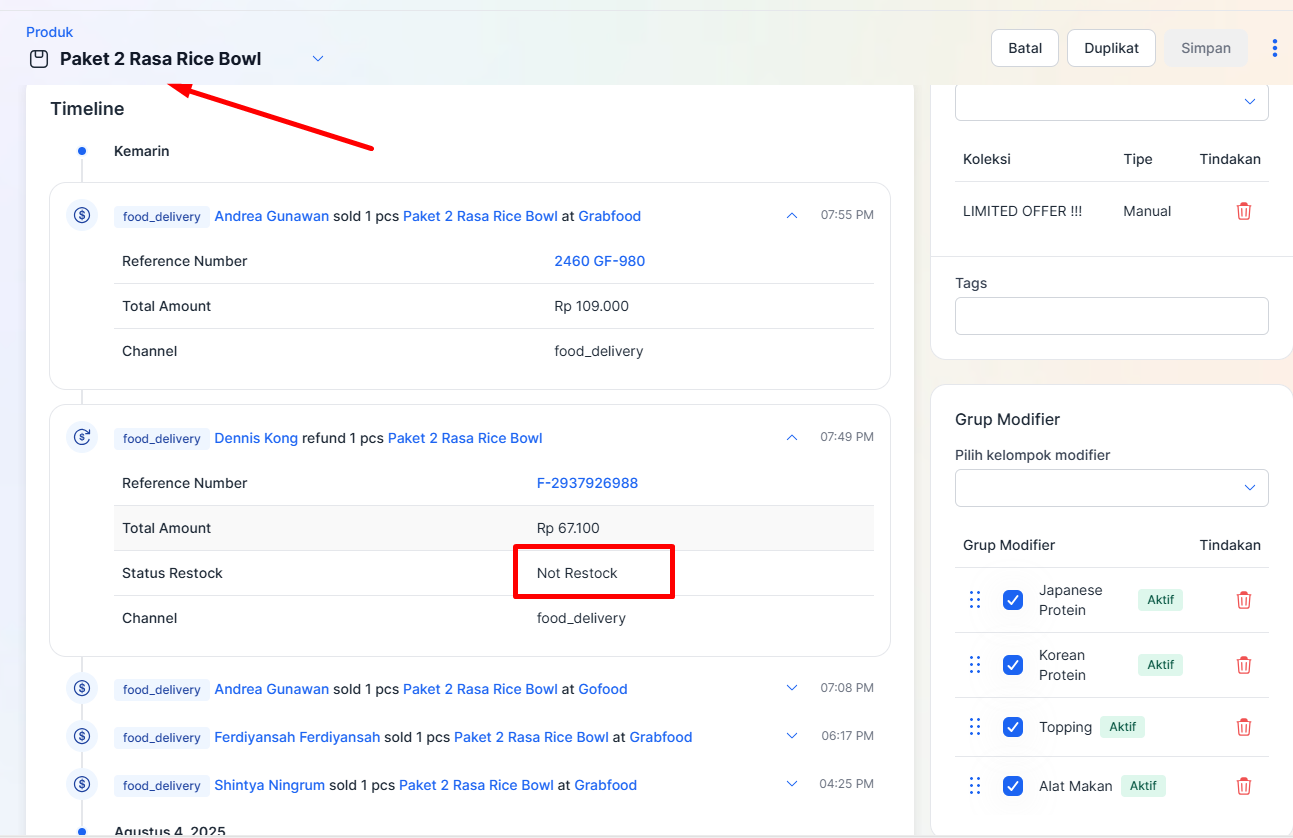Click the Batal button

pyautogui.click(x=1024, y=48)
